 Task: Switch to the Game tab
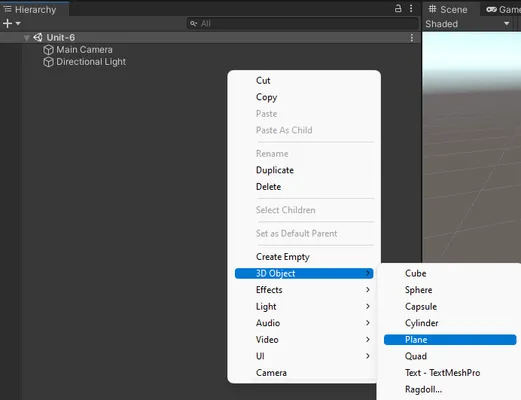click(503, 9)
